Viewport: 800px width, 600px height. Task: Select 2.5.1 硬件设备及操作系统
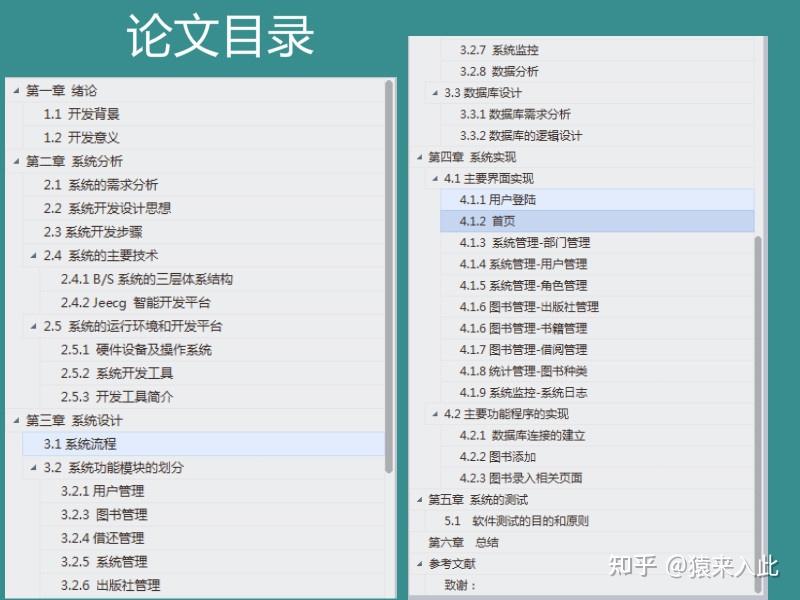pyautogui.click(x=136, y=349)
